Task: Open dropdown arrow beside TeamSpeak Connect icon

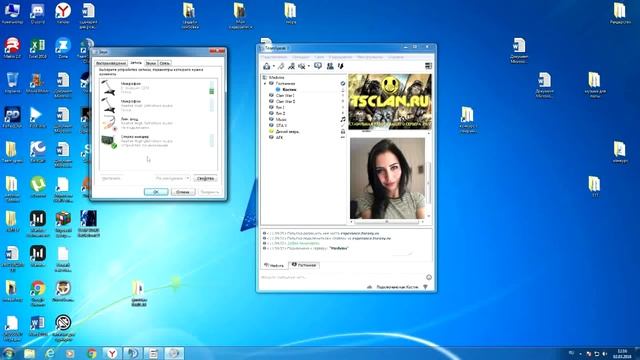Action: click(273, 66)
